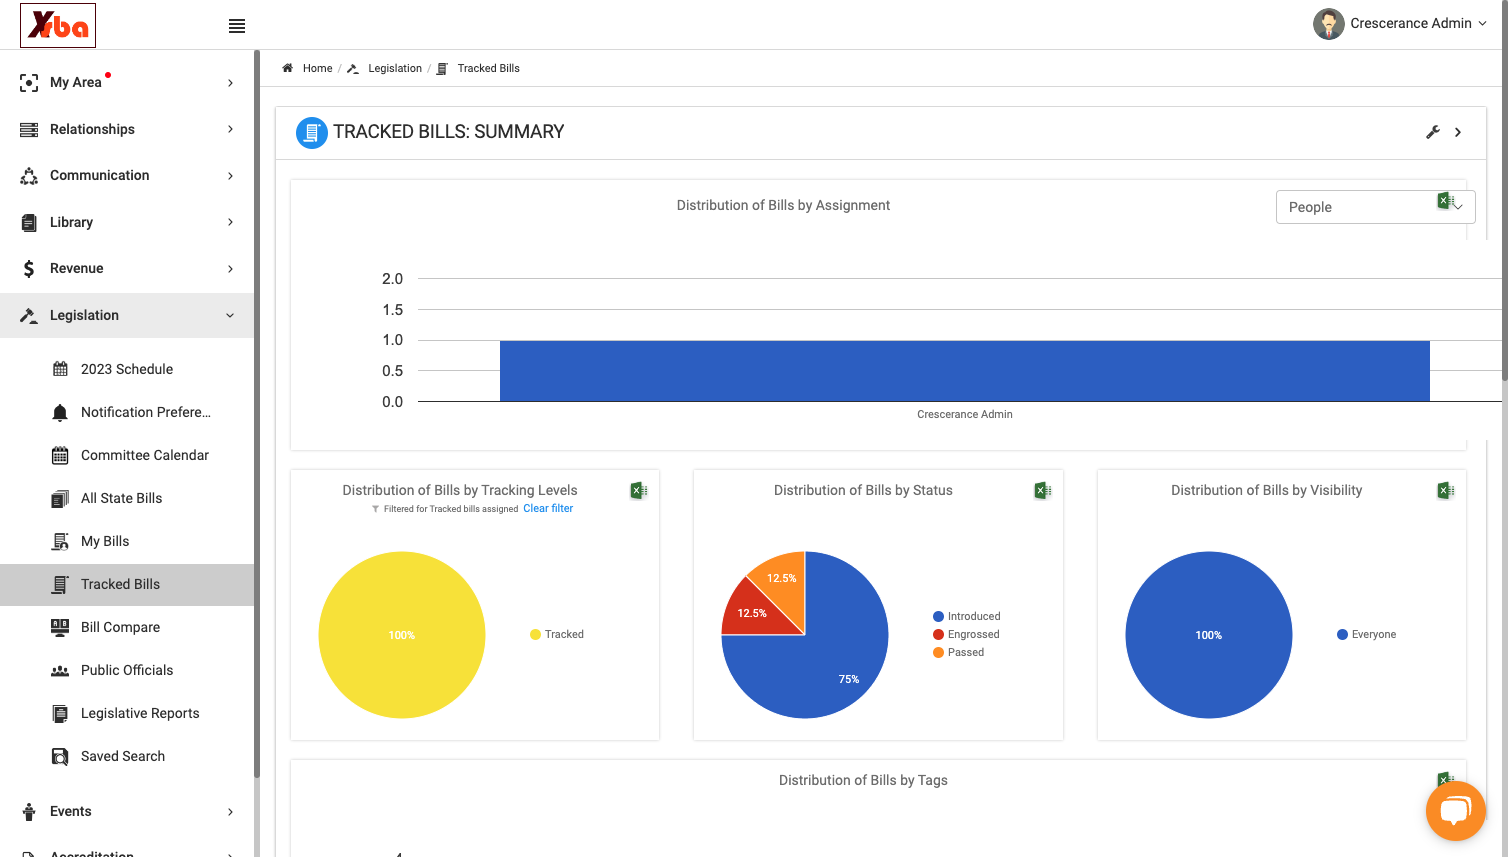
Task: Click the Crescerance Admin bar in chart
Action: pos(965,371)
